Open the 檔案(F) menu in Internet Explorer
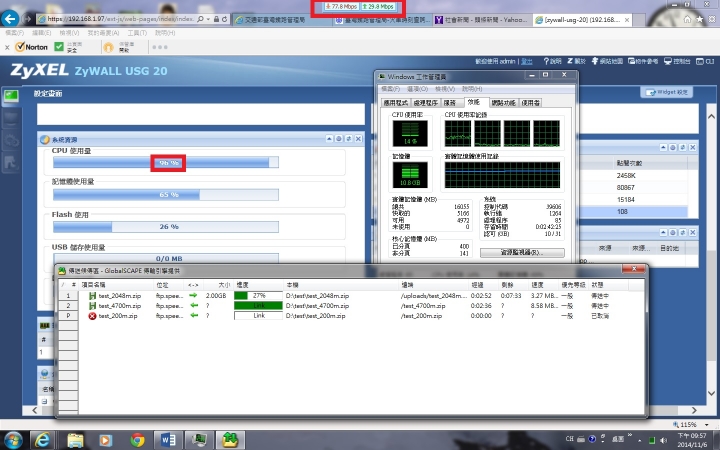Viewport: 720px width, 450px height. pyautogui.click(x=14, y=33)
